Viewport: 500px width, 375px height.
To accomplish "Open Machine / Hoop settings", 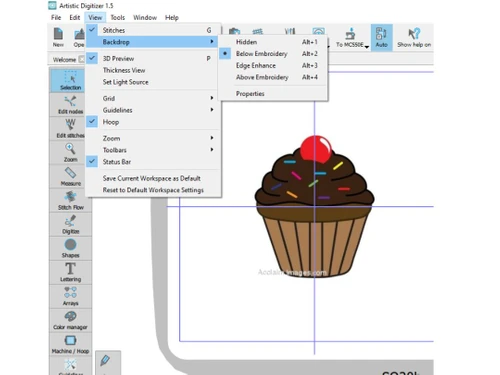I will [x=70, y=344].
